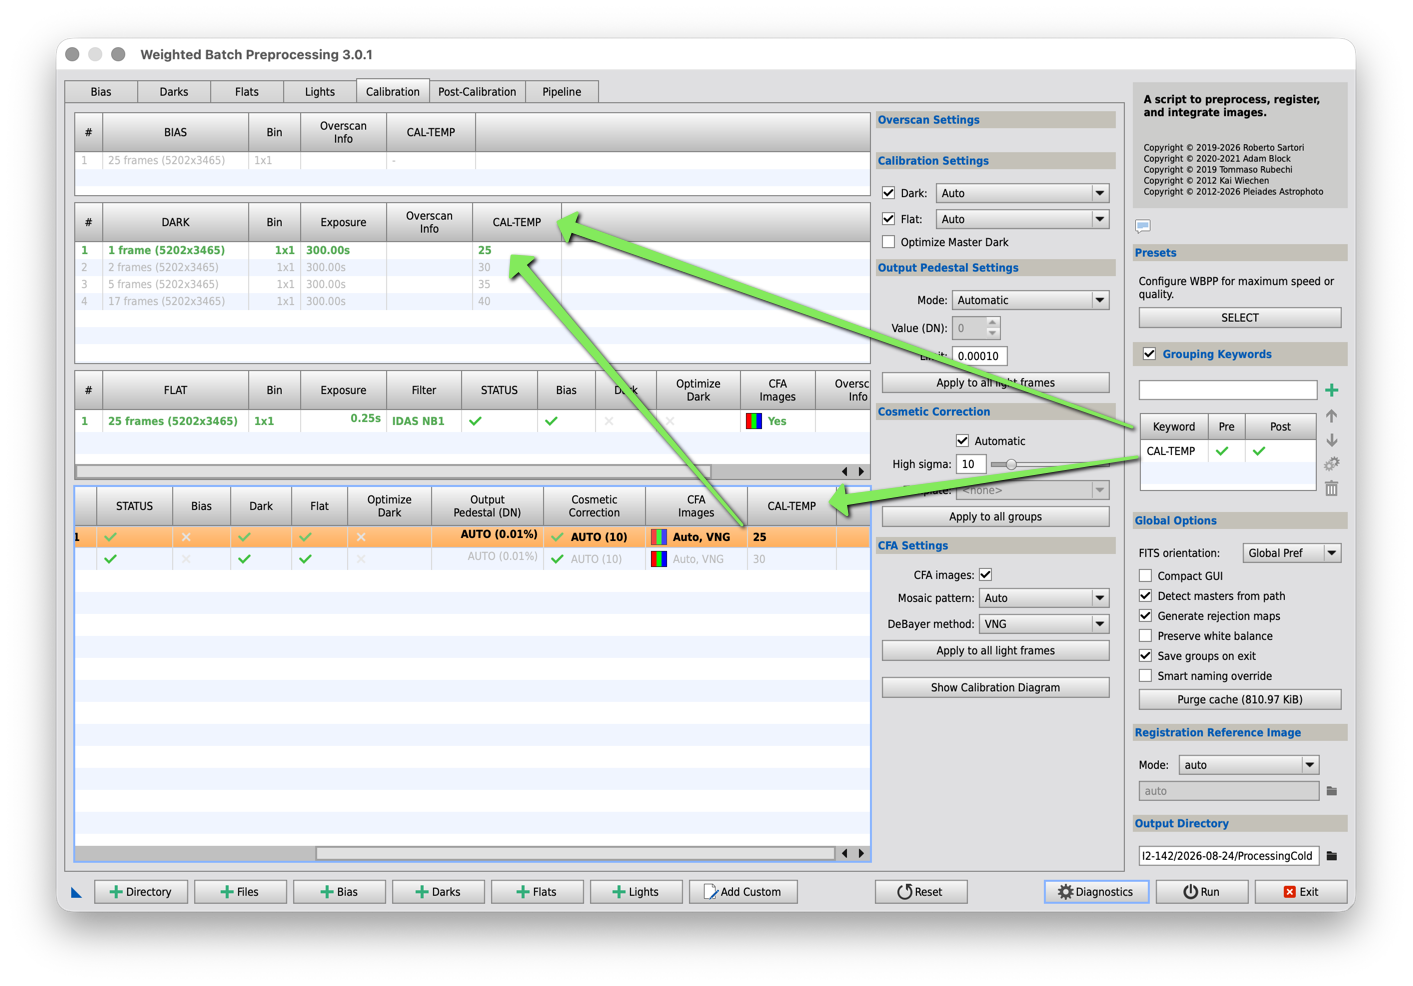Toggle Generate rejection maps
The image size is (1413, 986).
[x=1145, y=616]
